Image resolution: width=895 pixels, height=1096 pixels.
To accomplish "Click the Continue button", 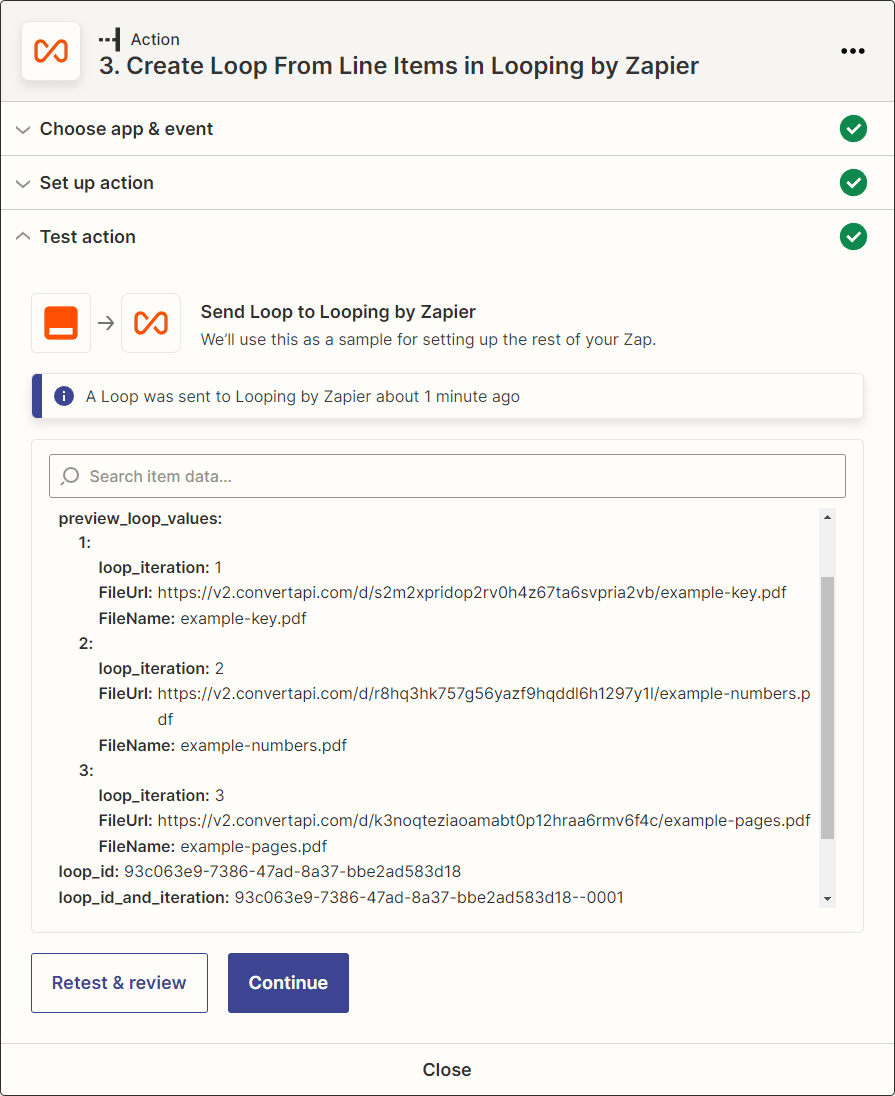I will tap(288, 983).
